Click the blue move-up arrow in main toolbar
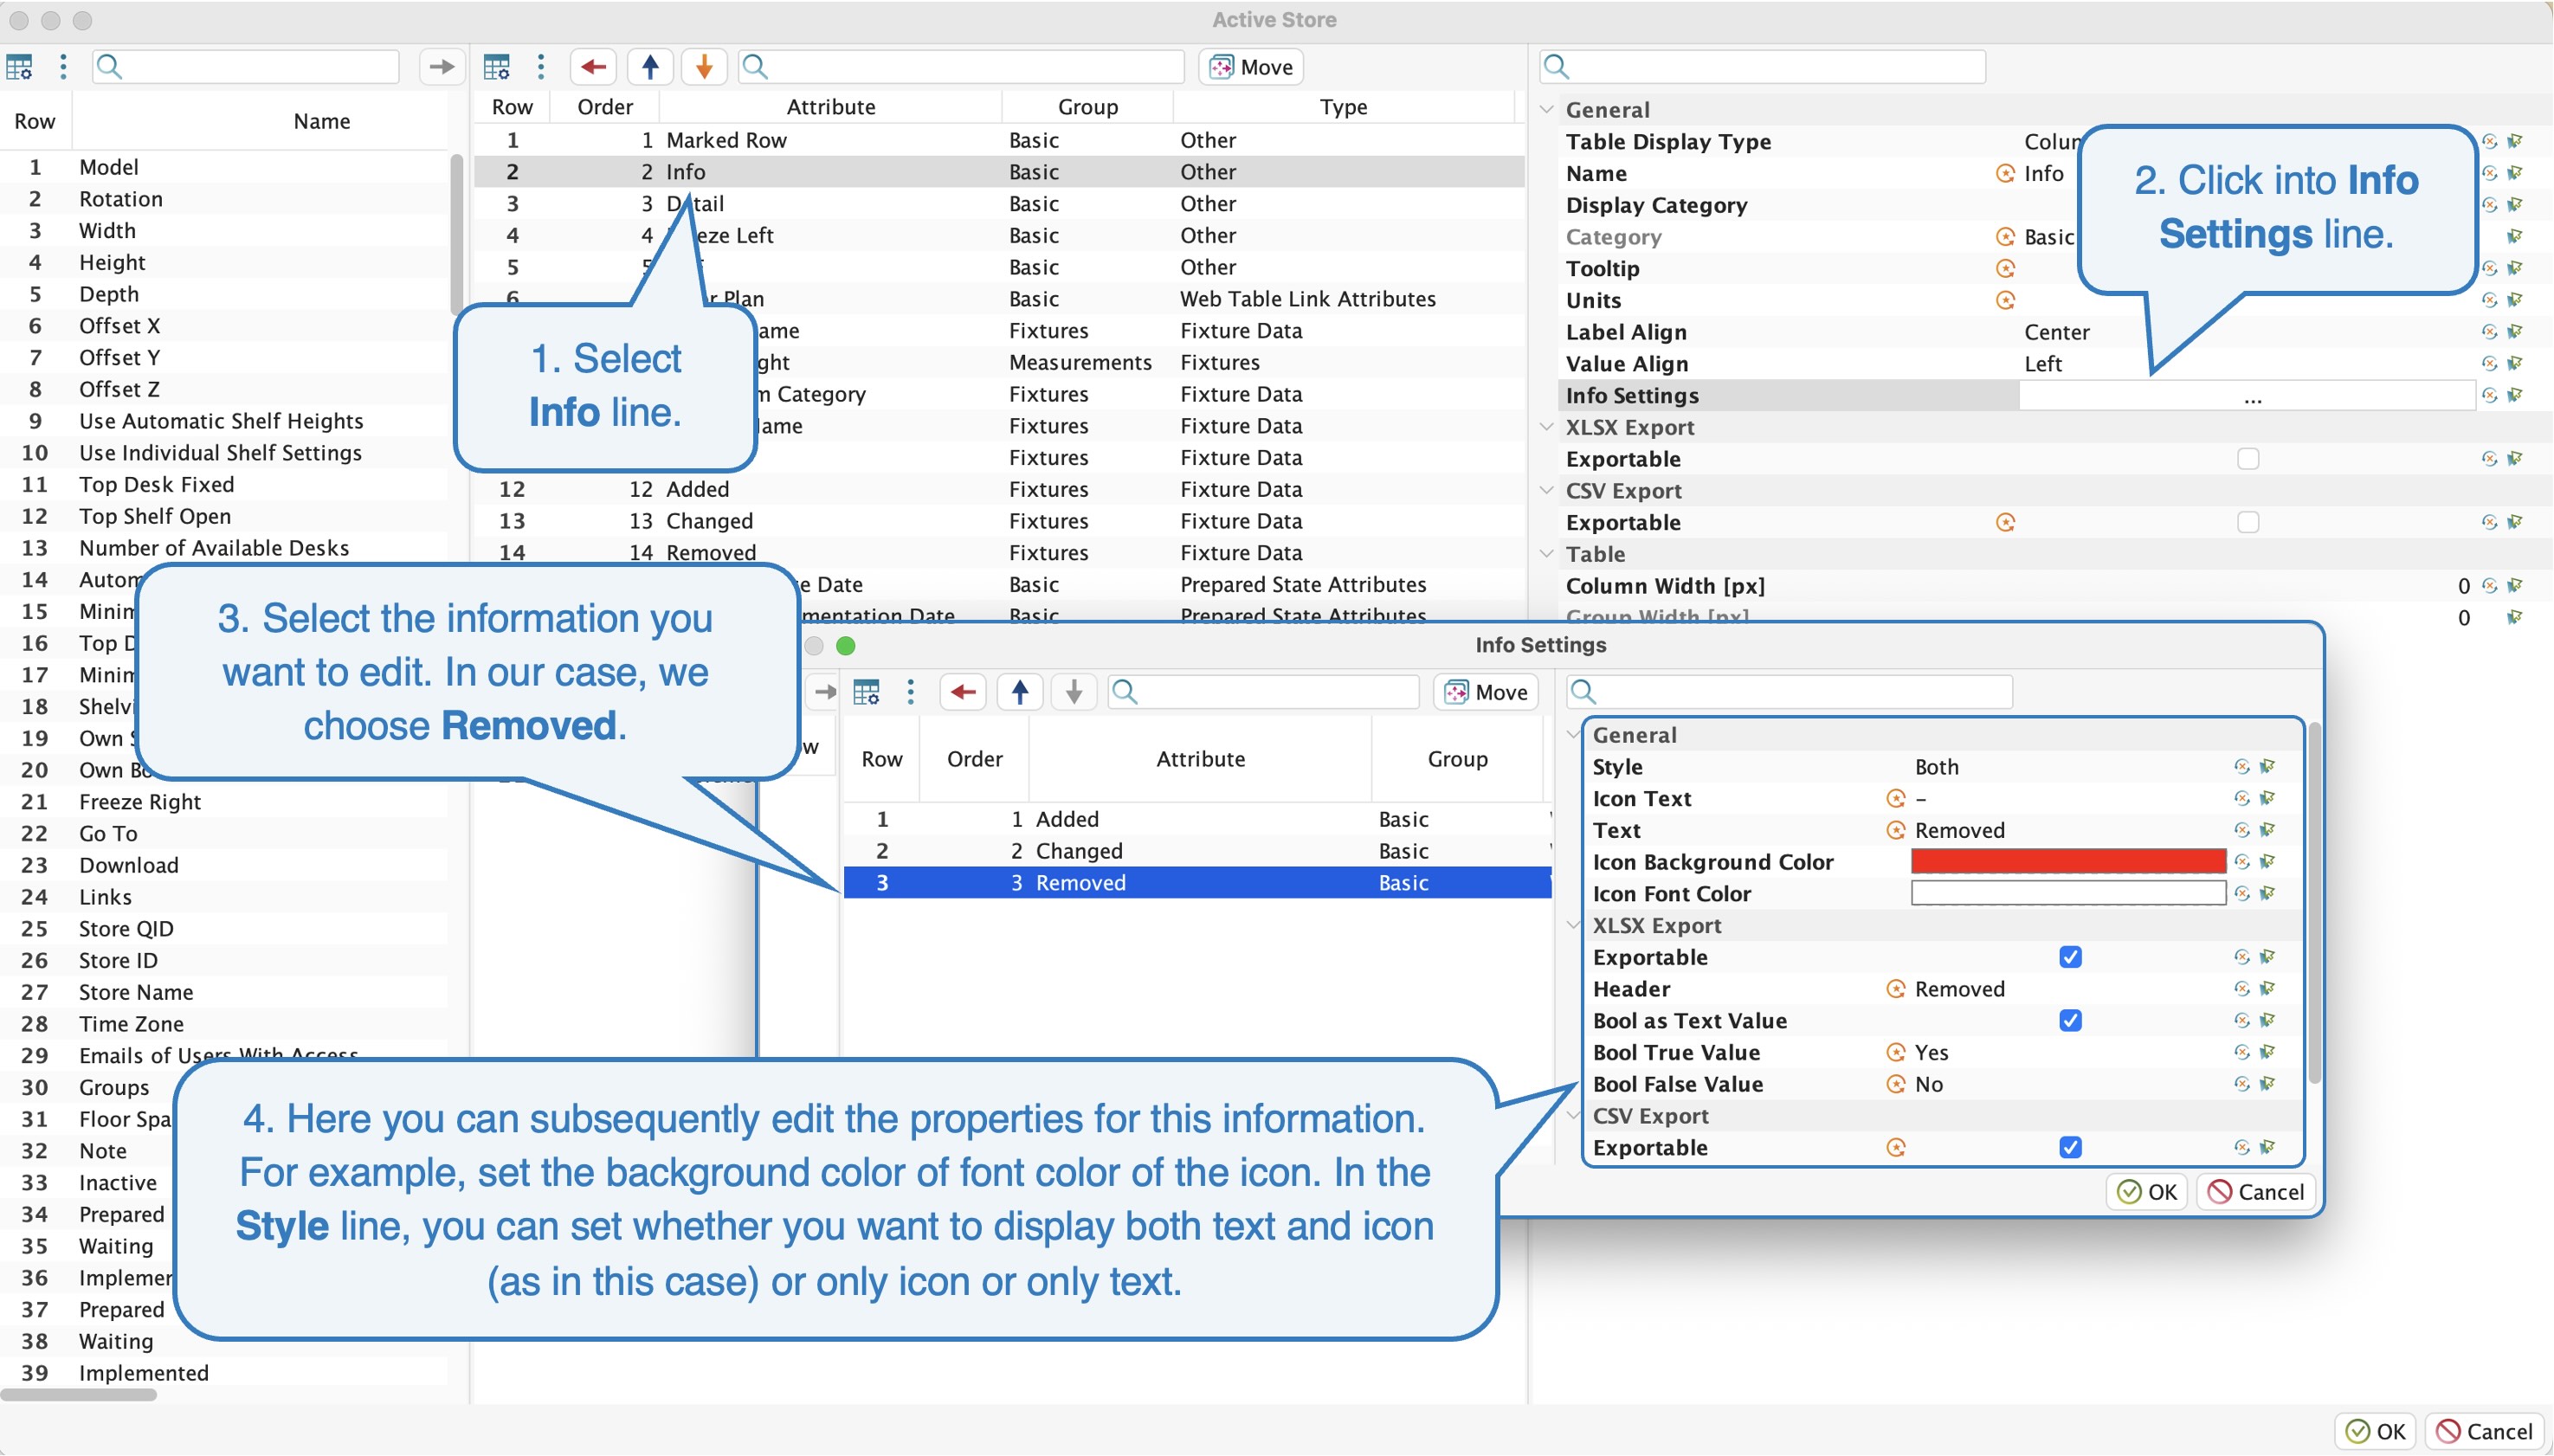Image resolution: width=2554 pixels, height=1456 pixels. coord(650,67)
